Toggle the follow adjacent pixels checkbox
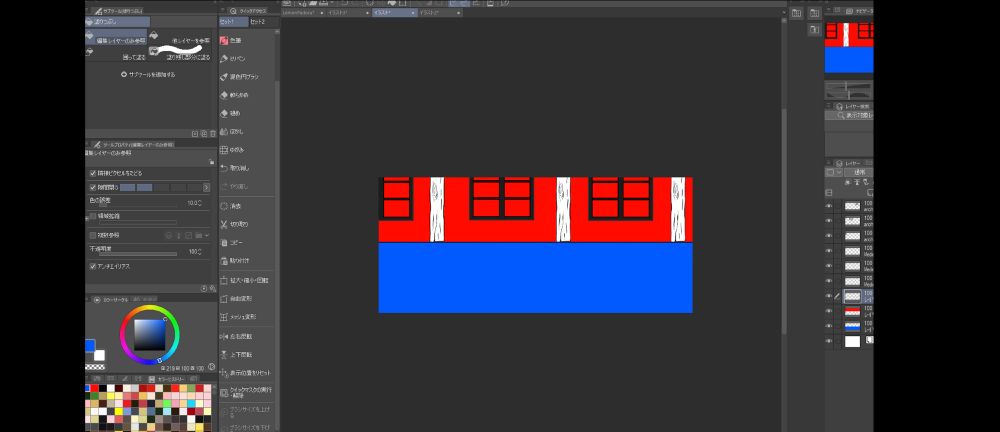1000x432 pixels. click(x=93, y=174)
